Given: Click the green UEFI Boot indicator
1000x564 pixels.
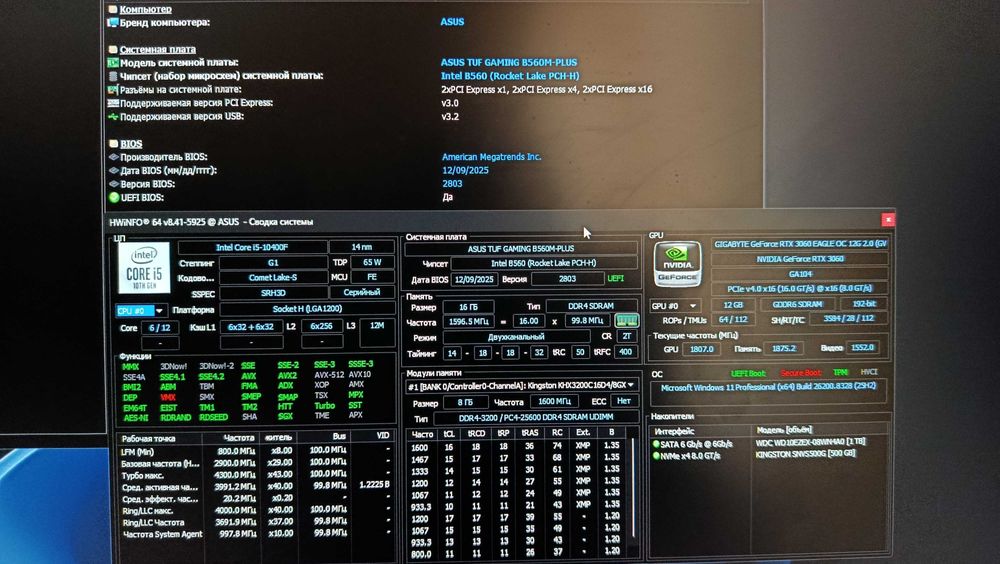Looking at the screenshot, I should (748, 373).
